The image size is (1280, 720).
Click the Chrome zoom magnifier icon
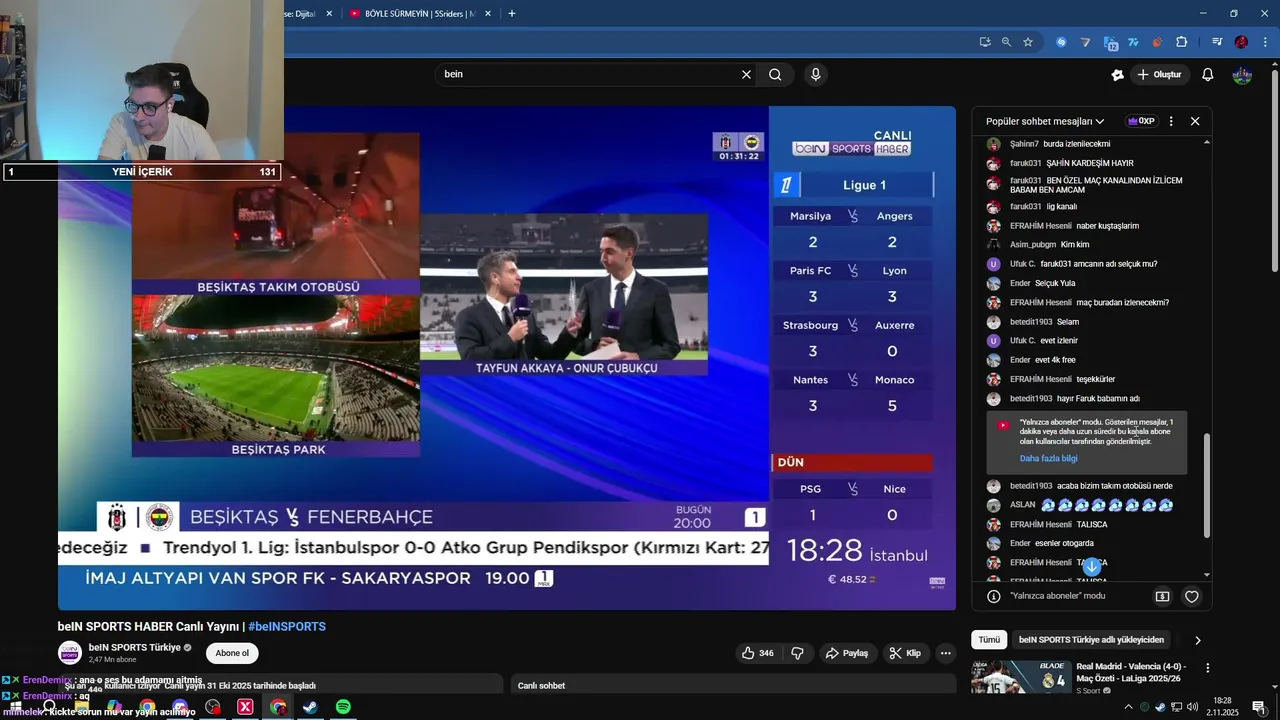pyautogui.click(x=1006, y=42)
